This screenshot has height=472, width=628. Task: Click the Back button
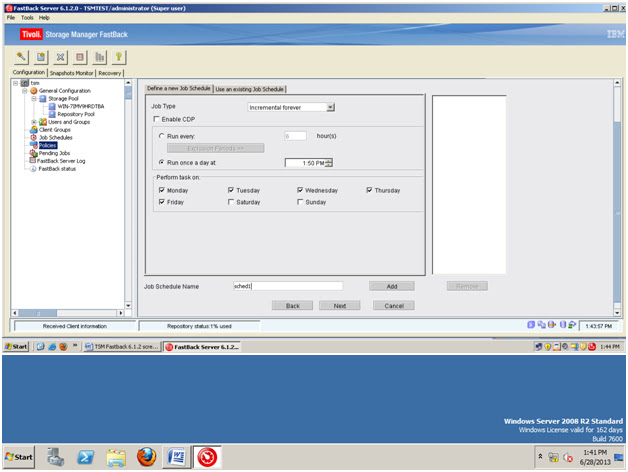292,305
